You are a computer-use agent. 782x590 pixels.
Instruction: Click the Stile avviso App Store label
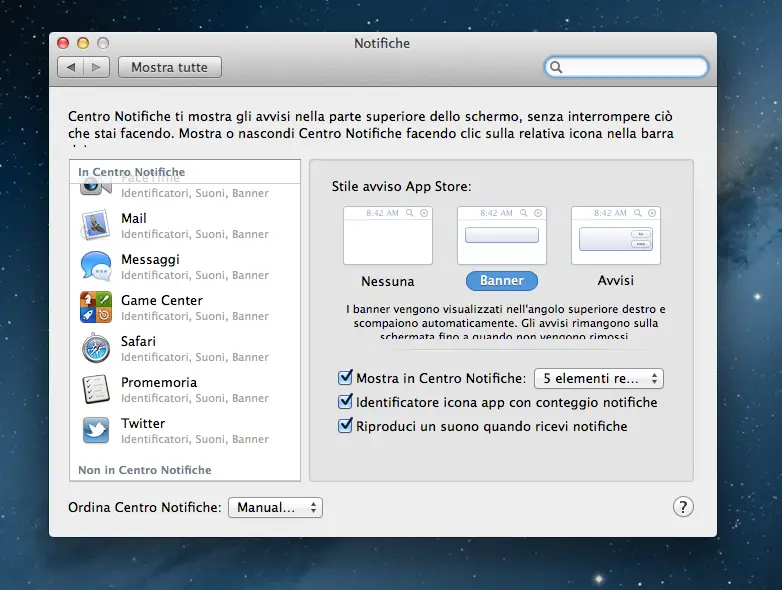pyautogui.click(x=401, y=187)
